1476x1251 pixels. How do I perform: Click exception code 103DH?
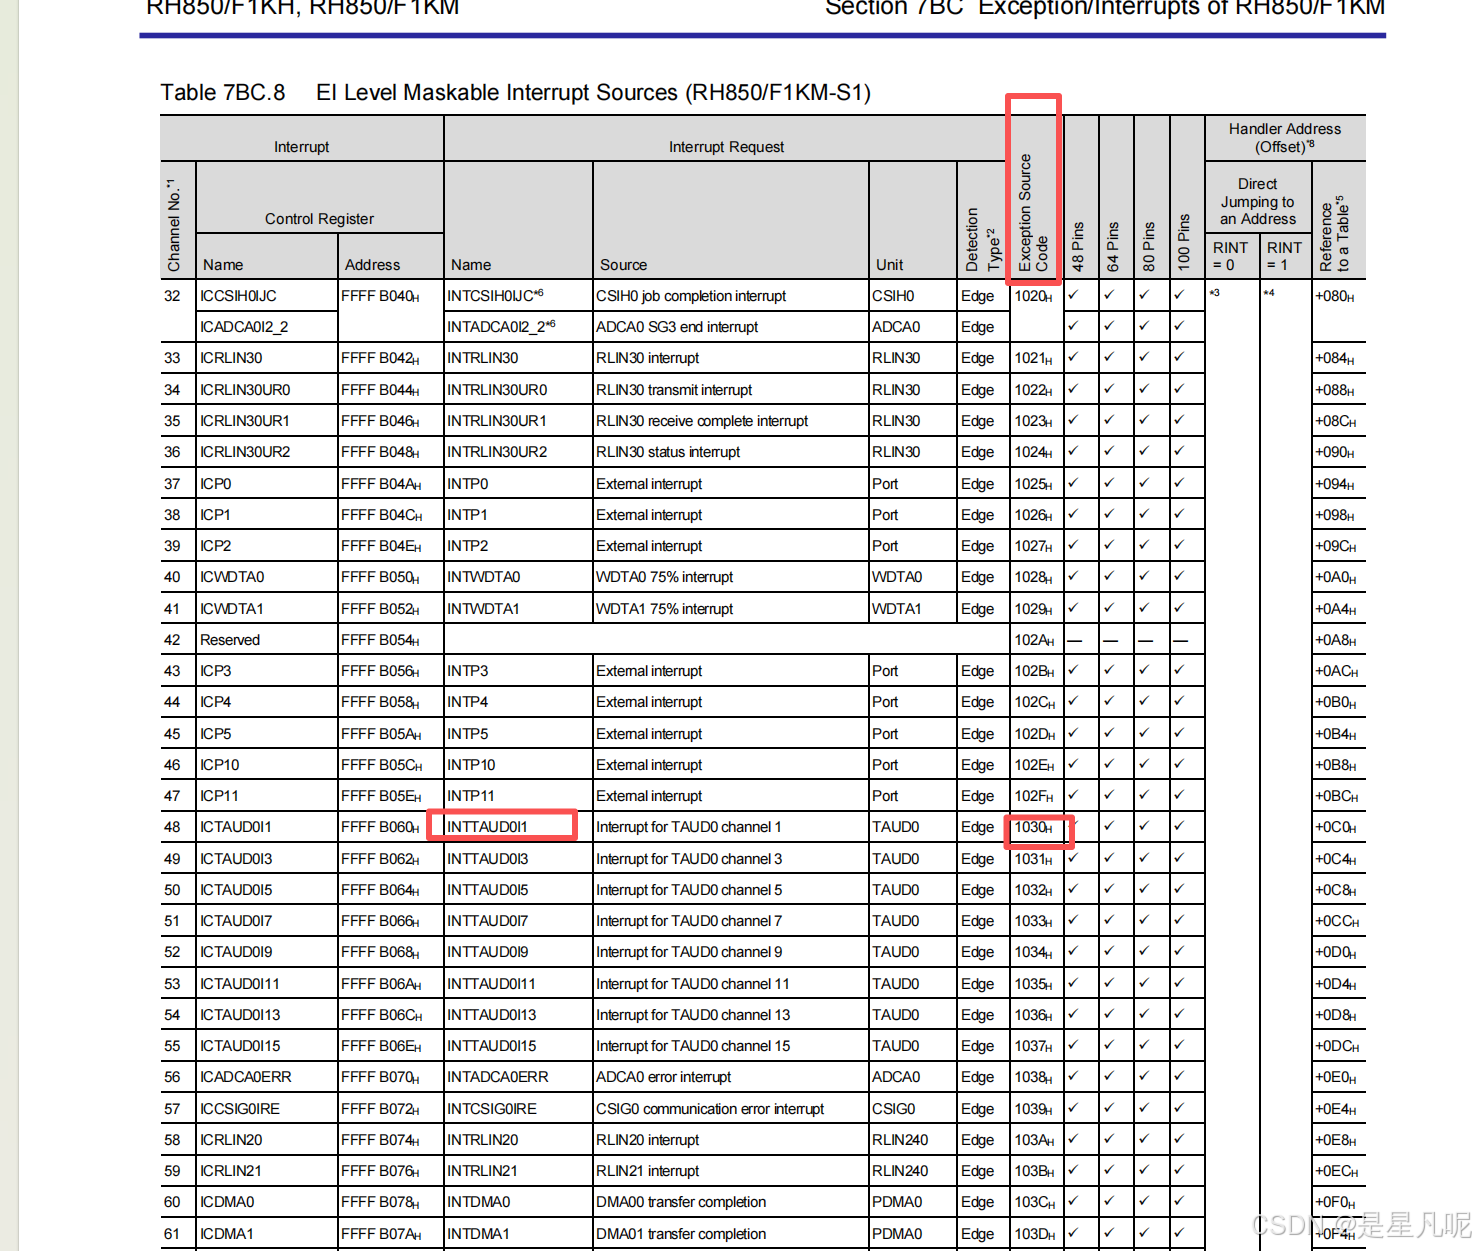tap(1035, 1234)
